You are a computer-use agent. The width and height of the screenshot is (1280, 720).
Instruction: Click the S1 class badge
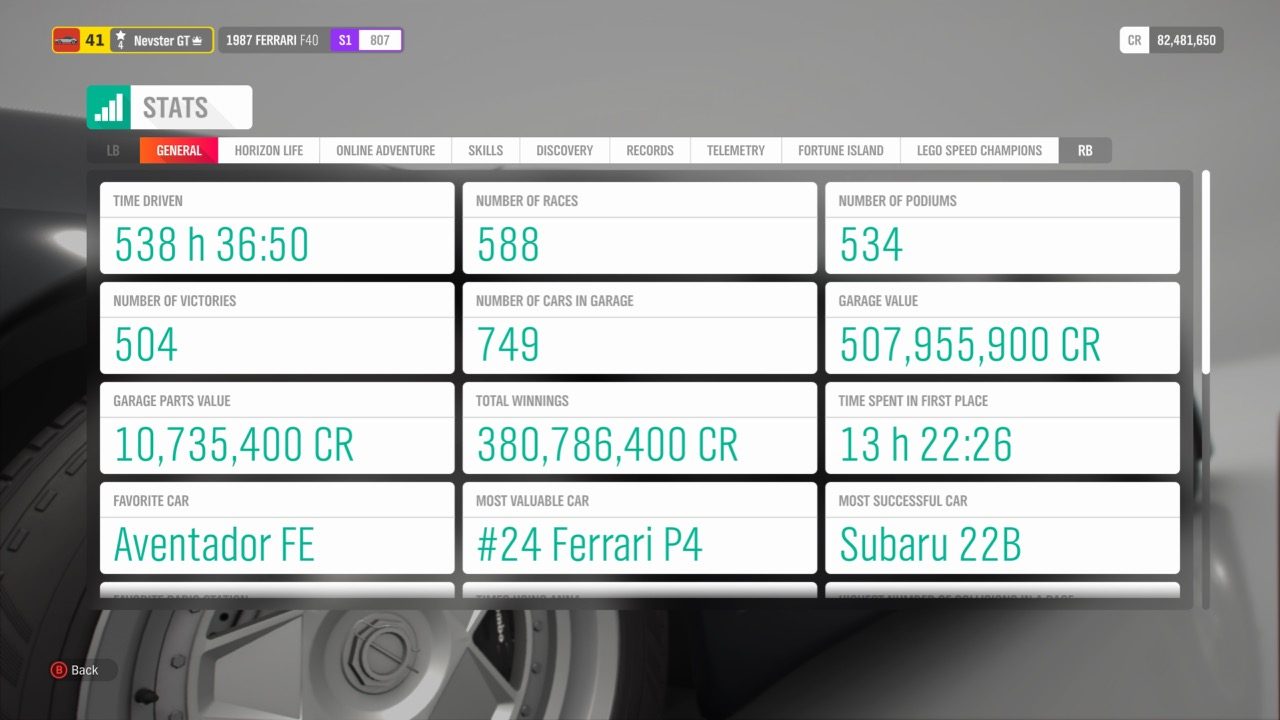pyautogui.click(x=345, y=41)
